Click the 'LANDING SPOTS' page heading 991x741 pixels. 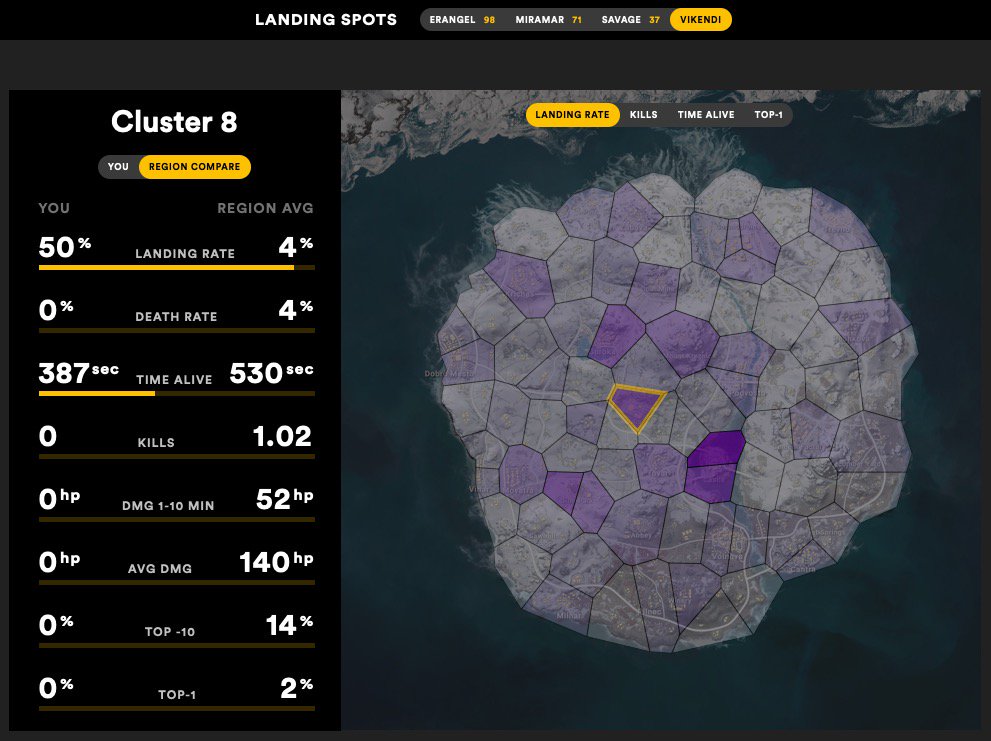[326, 20]
